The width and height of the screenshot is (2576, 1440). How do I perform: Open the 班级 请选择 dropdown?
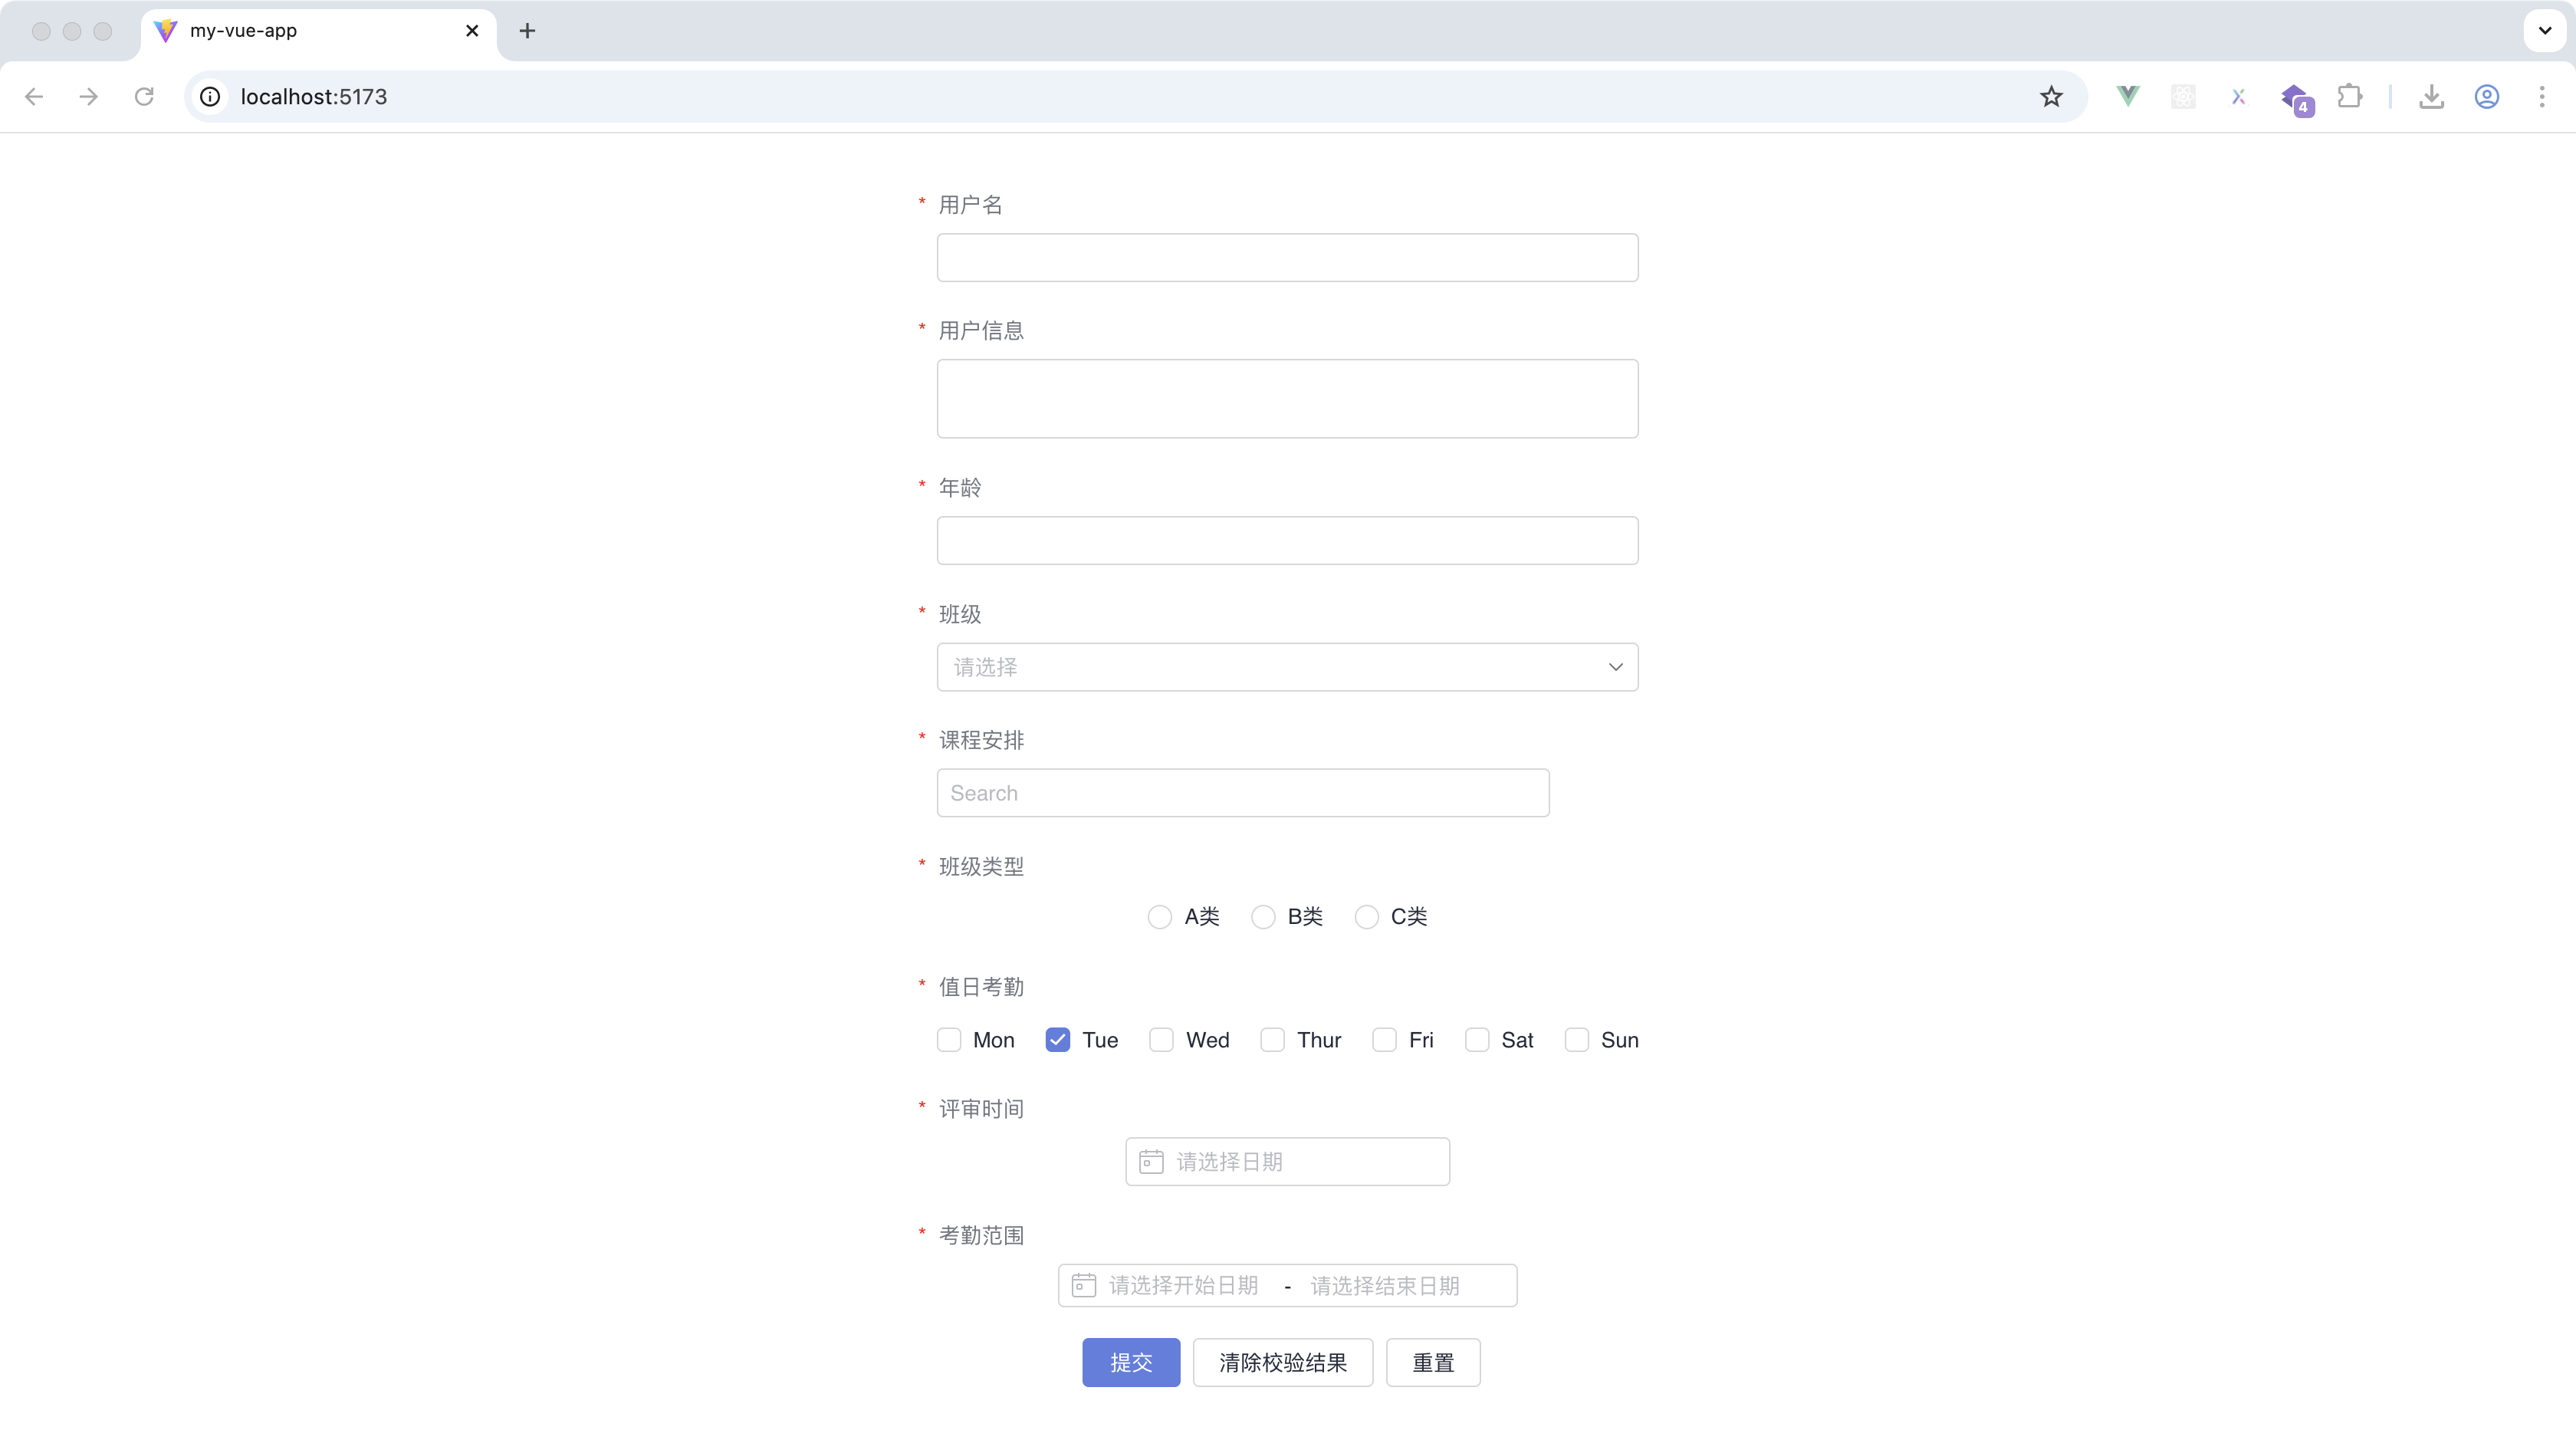tap(1286, 667)
